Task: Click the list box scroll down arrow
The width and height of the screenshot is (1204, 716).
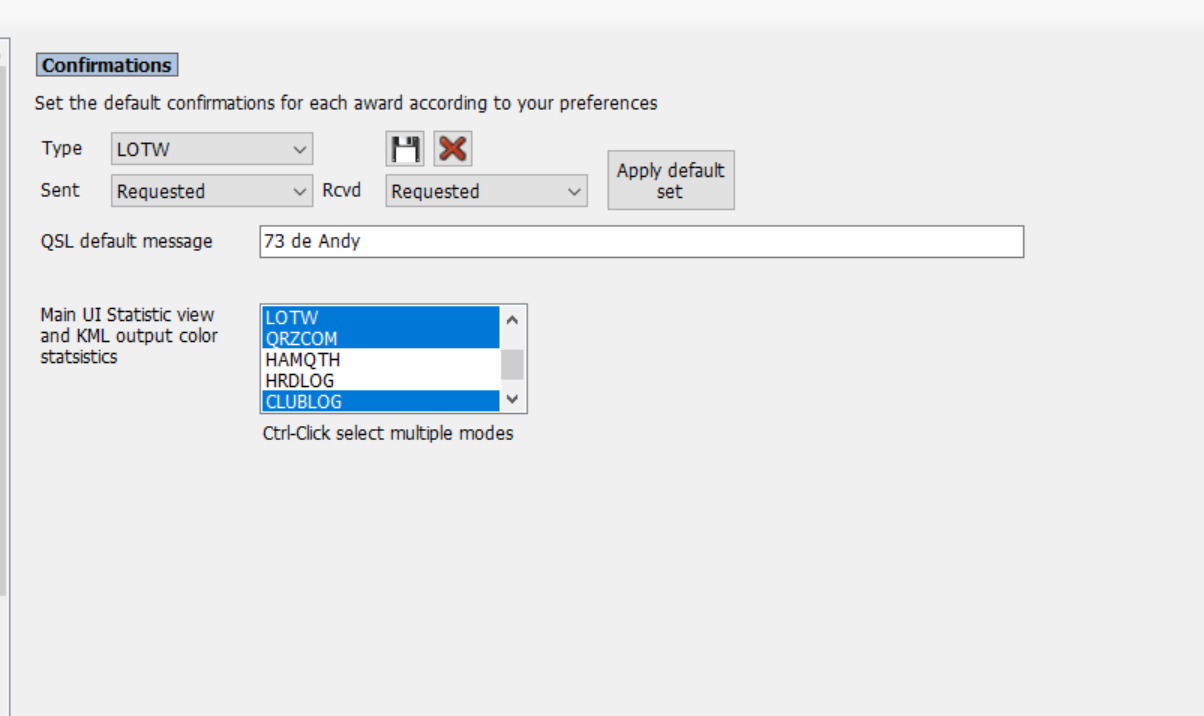Action: point(513,398)
